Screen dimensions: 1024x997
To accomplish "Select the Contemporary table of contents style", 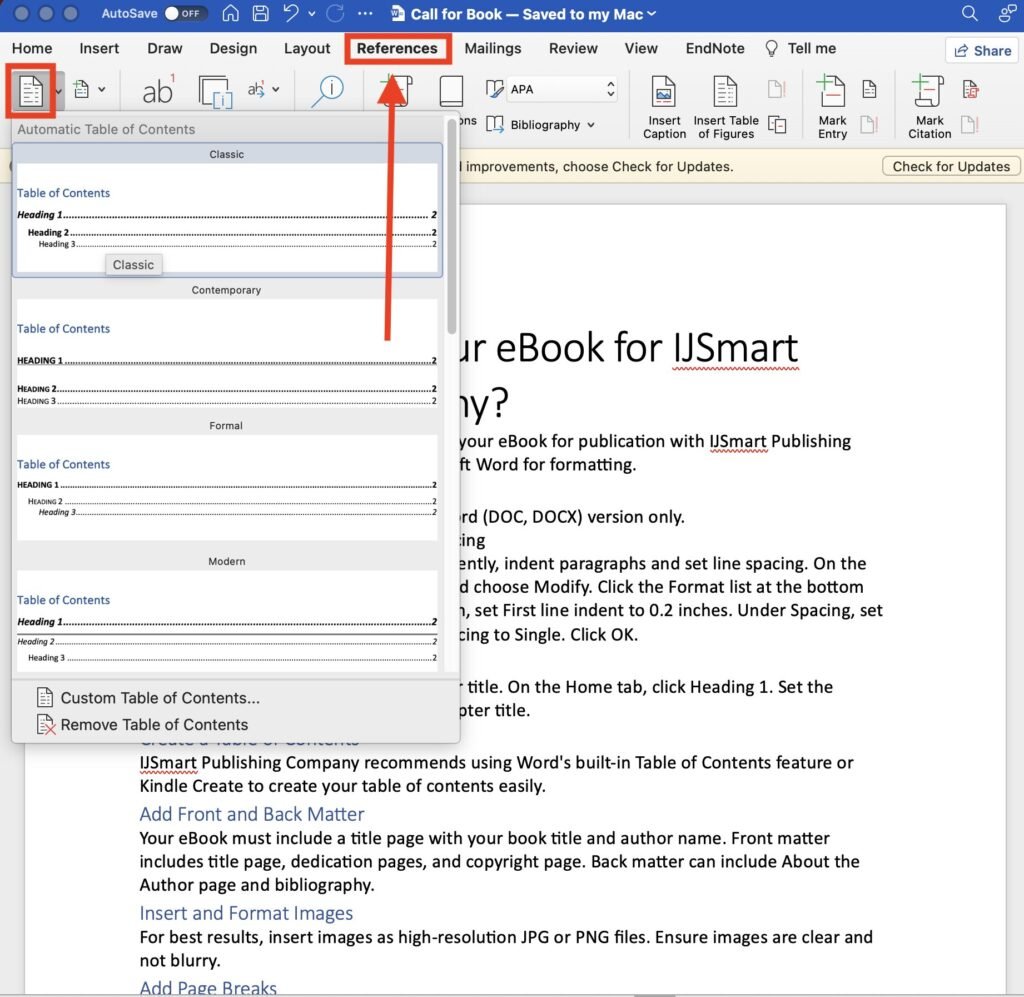I will 227,347.
